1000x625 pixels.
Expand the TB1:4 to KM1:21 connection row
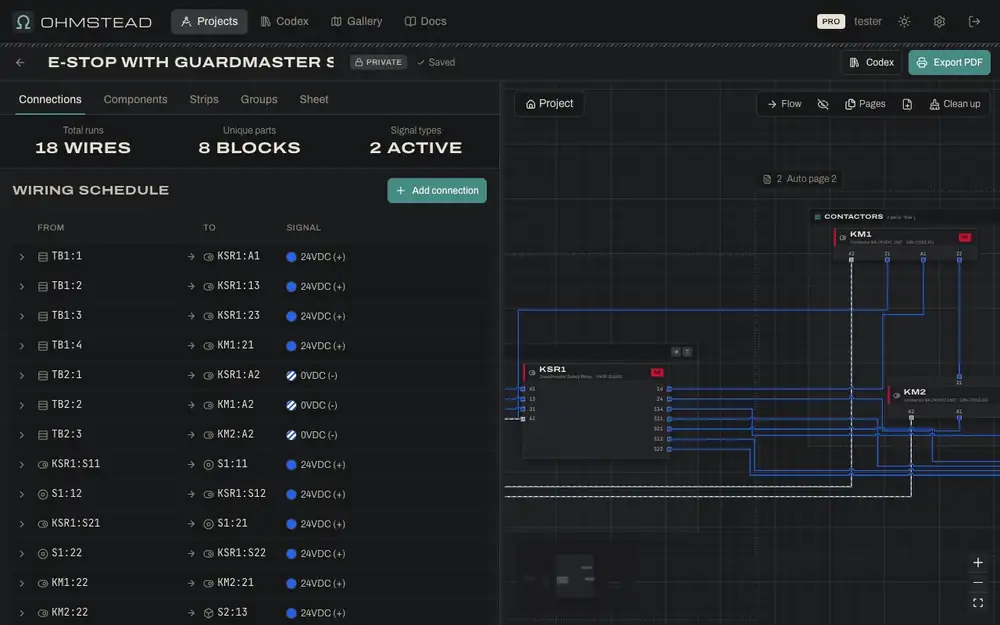(x=22, y=346)
